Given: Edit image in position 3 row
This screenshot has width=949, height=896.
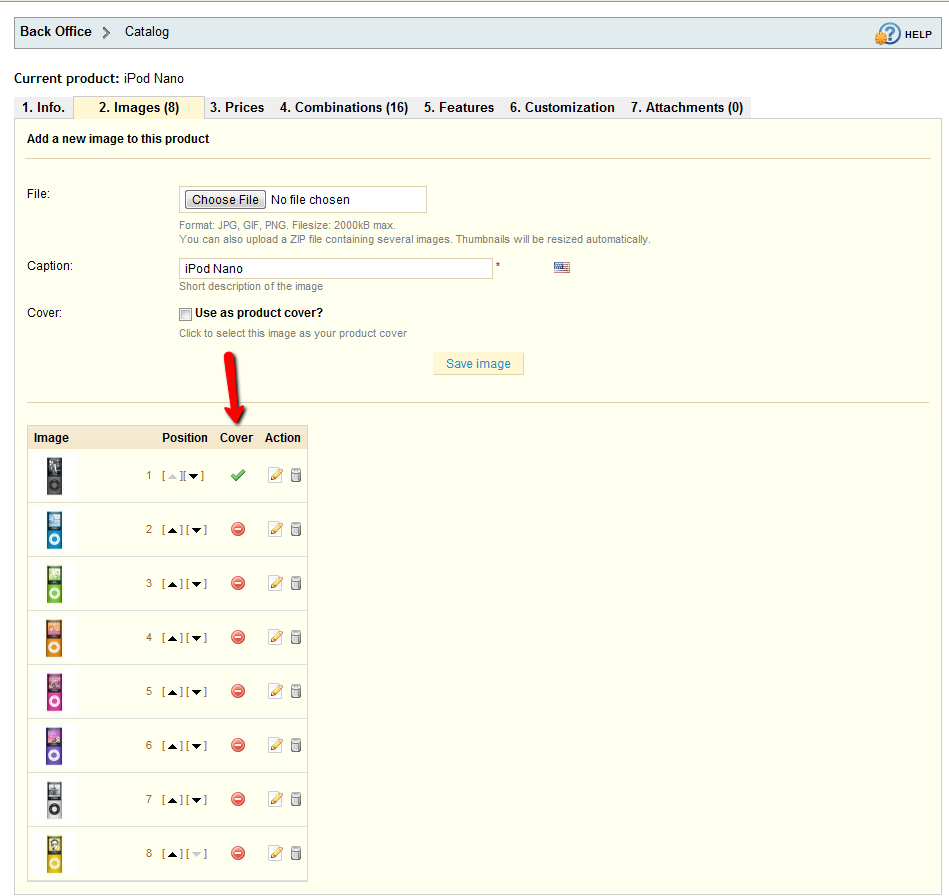Looking at the screenshot, I should tap(275, 583).
